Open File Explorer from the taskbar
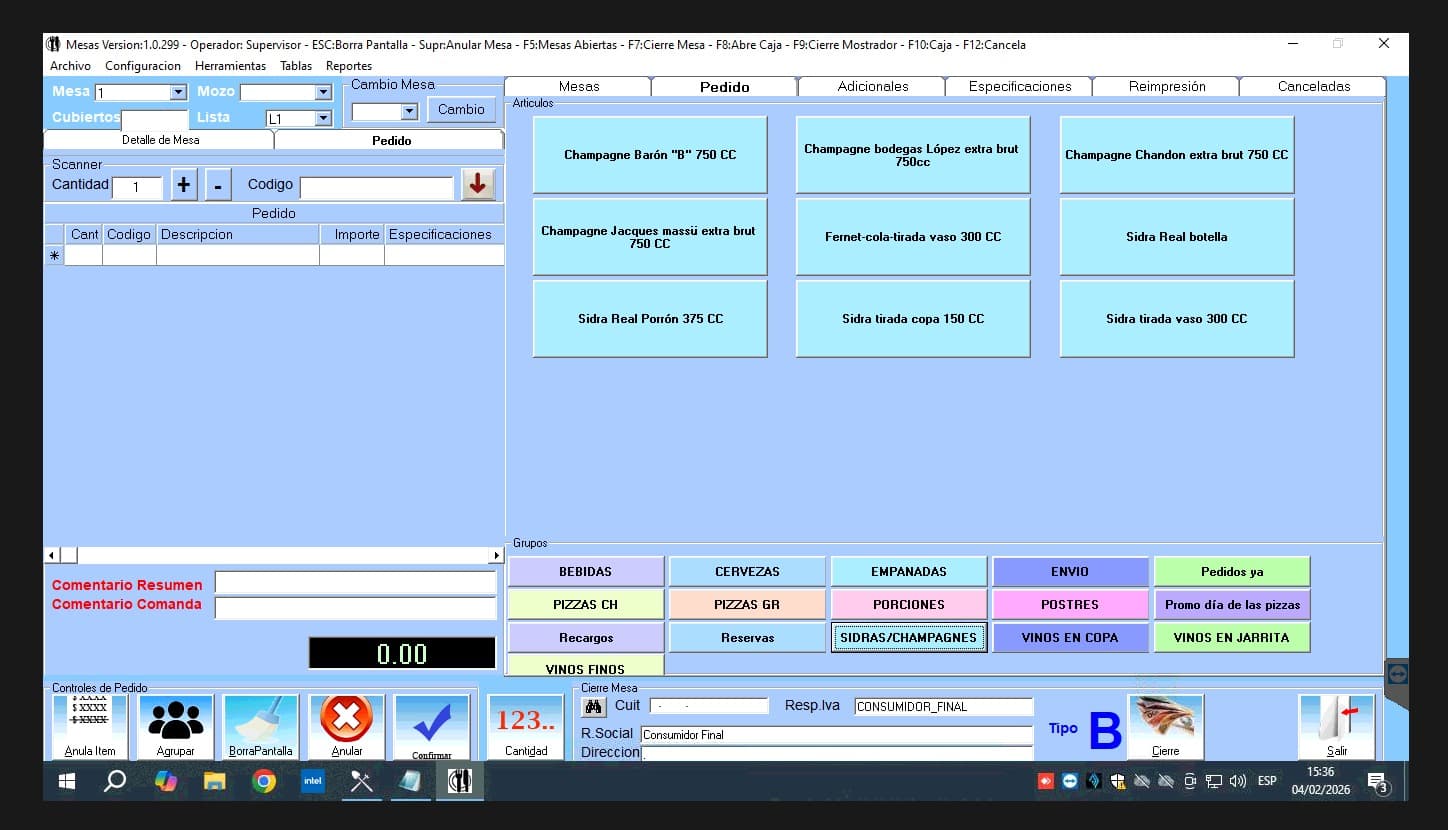Screen dimensions: 1448x830 pos(214,781)
